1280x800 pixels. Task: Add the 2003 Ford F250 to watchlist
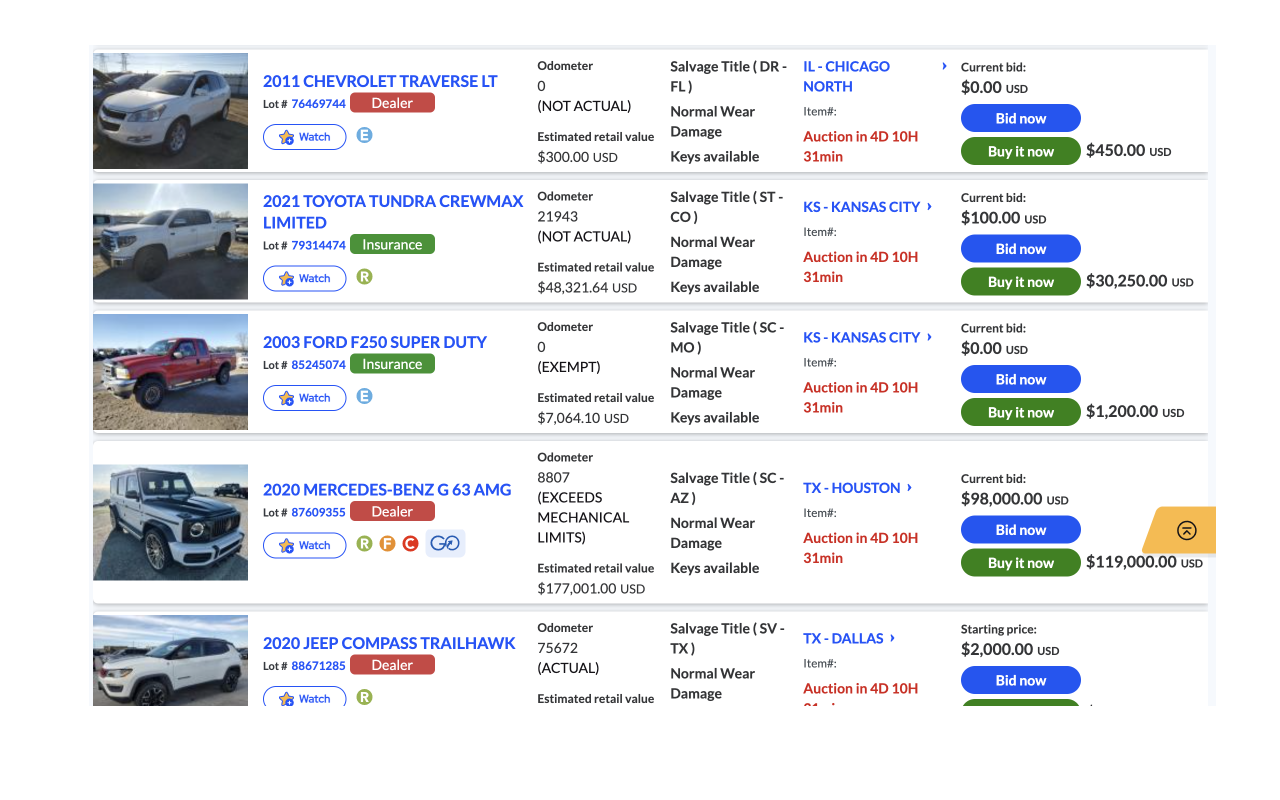coord(305,398)
